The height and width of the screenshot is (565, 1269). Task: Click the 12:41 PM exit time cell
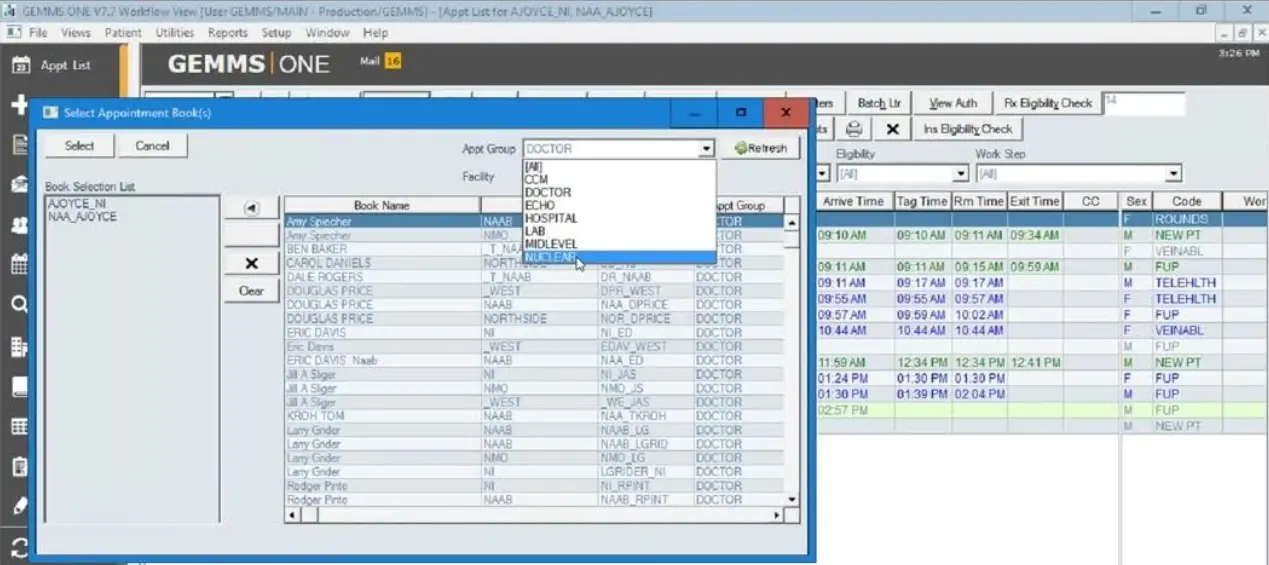(1034, 362)
